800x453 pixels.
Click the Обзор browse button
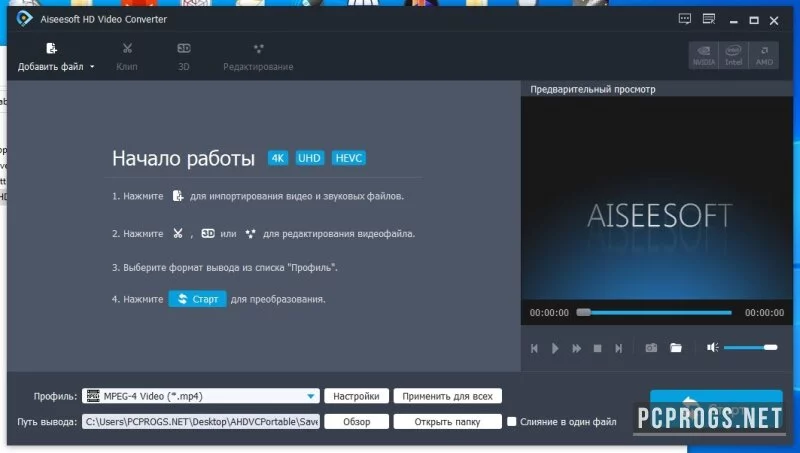point(356,421)
